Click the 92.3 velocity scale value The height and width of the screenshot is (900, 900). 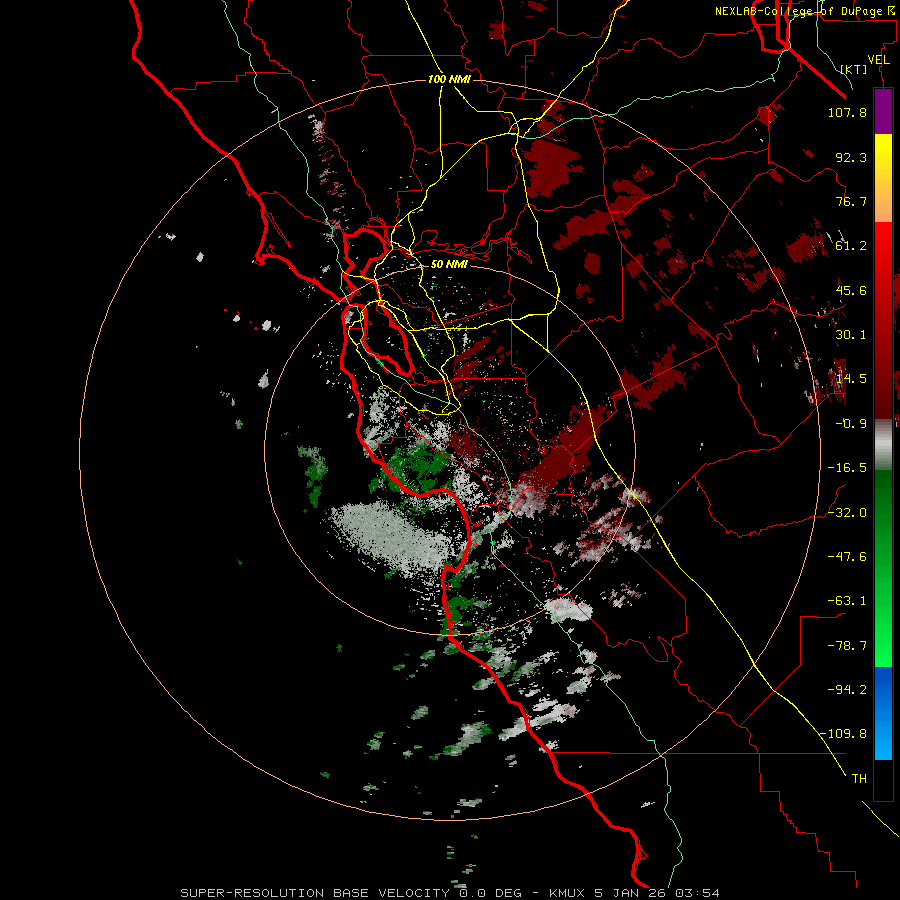[851, 157]
